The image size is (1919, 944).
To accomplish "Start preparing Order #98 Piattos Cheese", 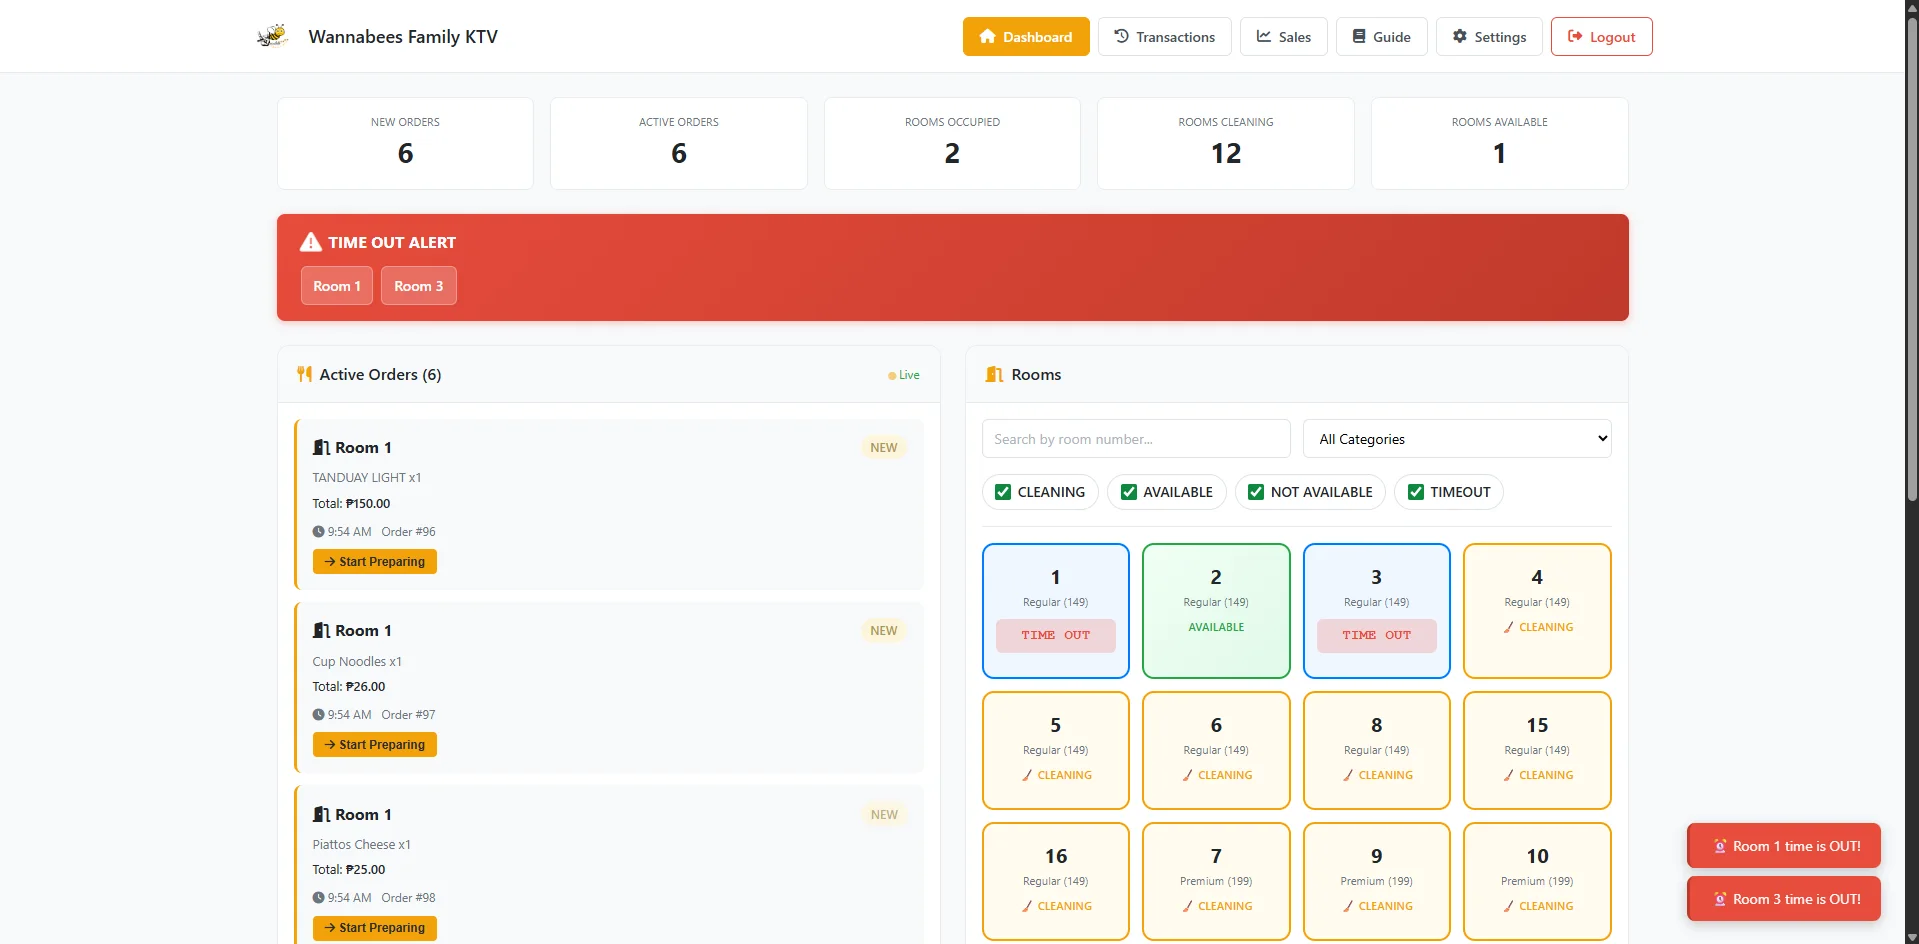I will 375,928.
